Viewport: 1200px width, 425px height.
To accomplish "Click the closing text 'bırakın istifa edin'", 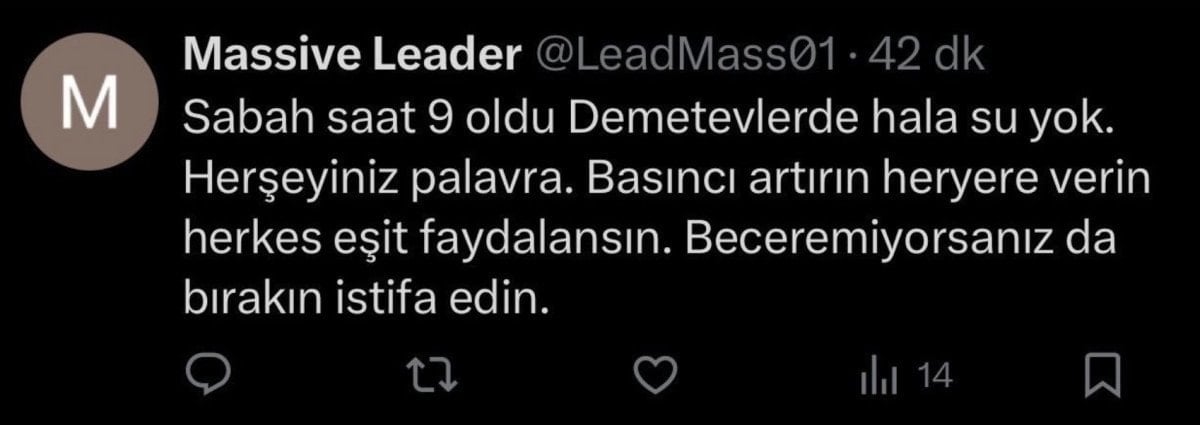I will 367,299.
